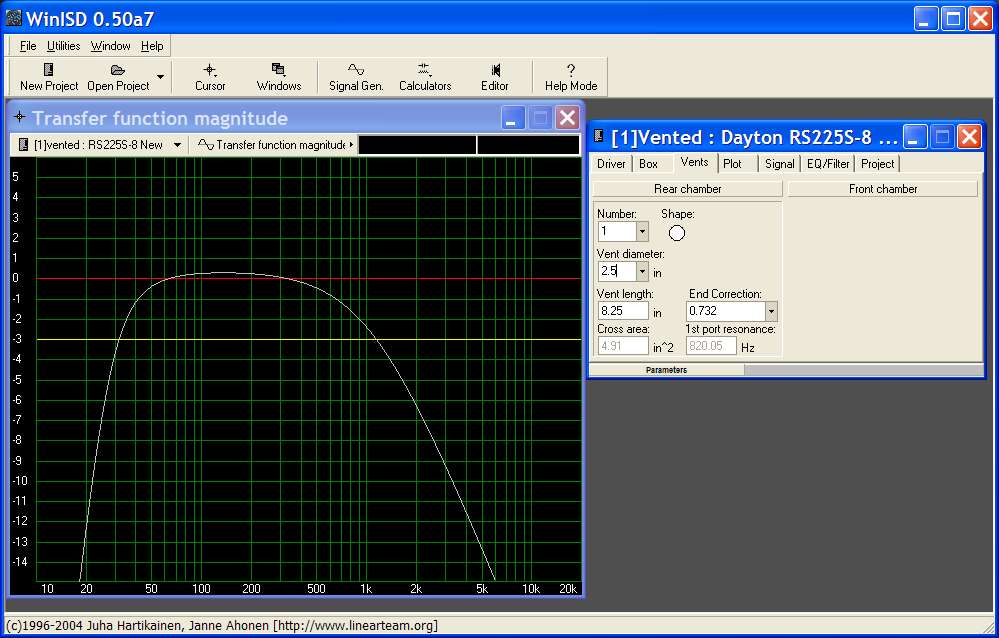Select the Vents tab
Image resolution: width=999 pixels, height=638 pixels.
tap(694, 162)
